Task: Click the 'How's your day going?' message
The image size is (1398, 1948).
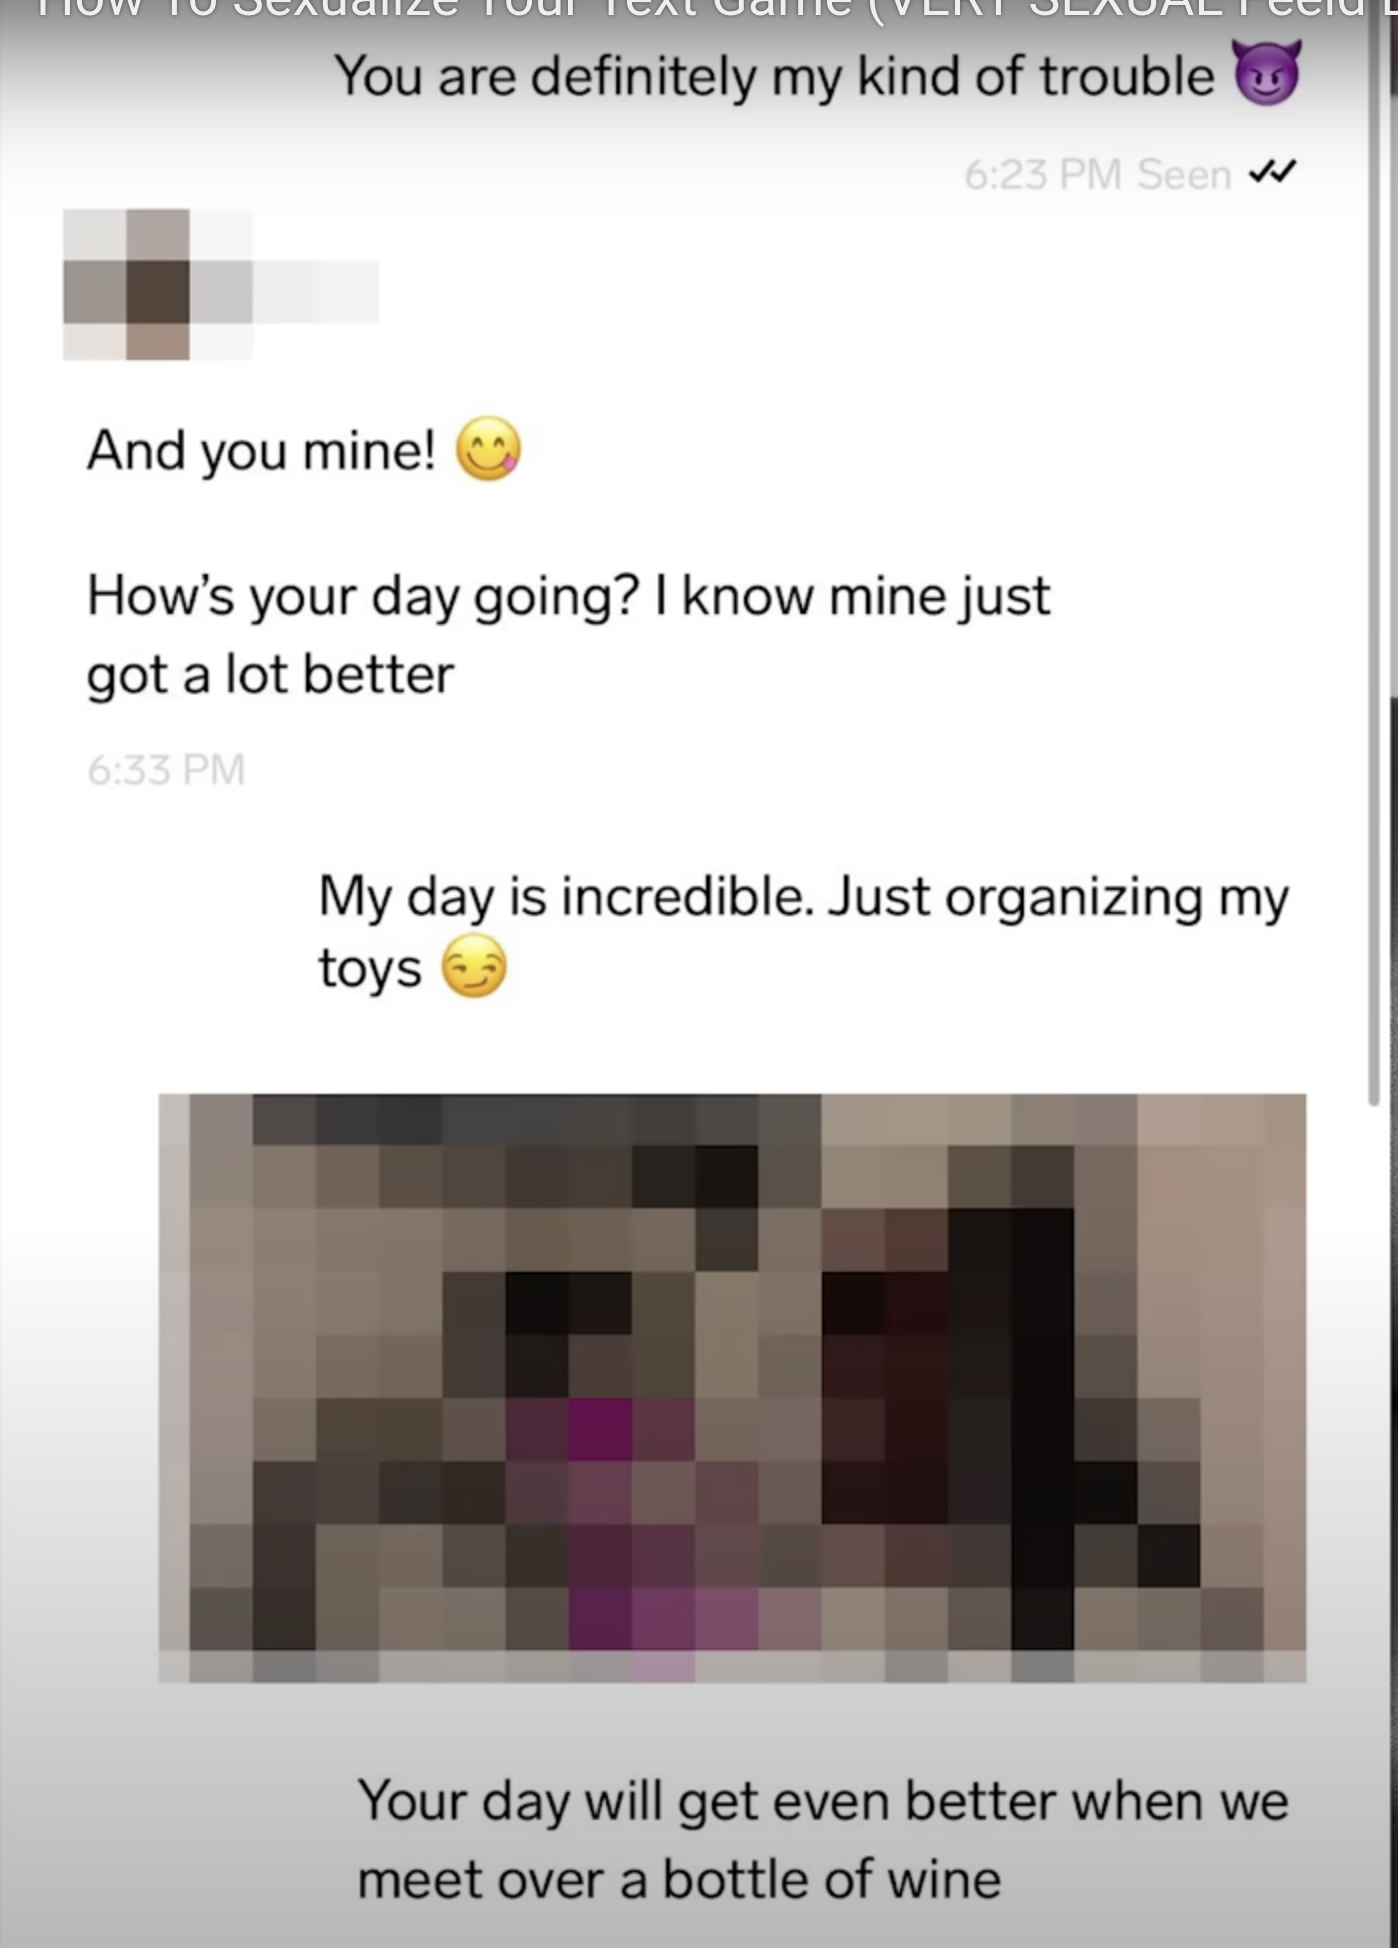Action: tap(568, 635)
